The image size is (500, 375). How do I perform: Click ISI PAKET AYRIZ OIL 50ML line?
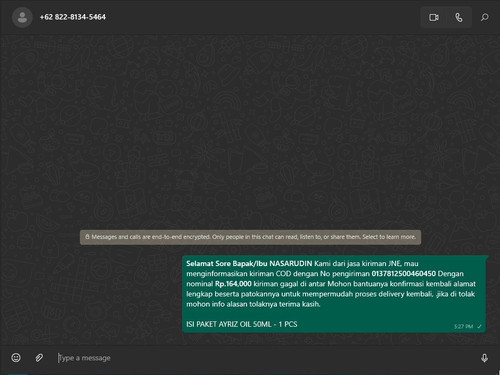click(242, 324)
